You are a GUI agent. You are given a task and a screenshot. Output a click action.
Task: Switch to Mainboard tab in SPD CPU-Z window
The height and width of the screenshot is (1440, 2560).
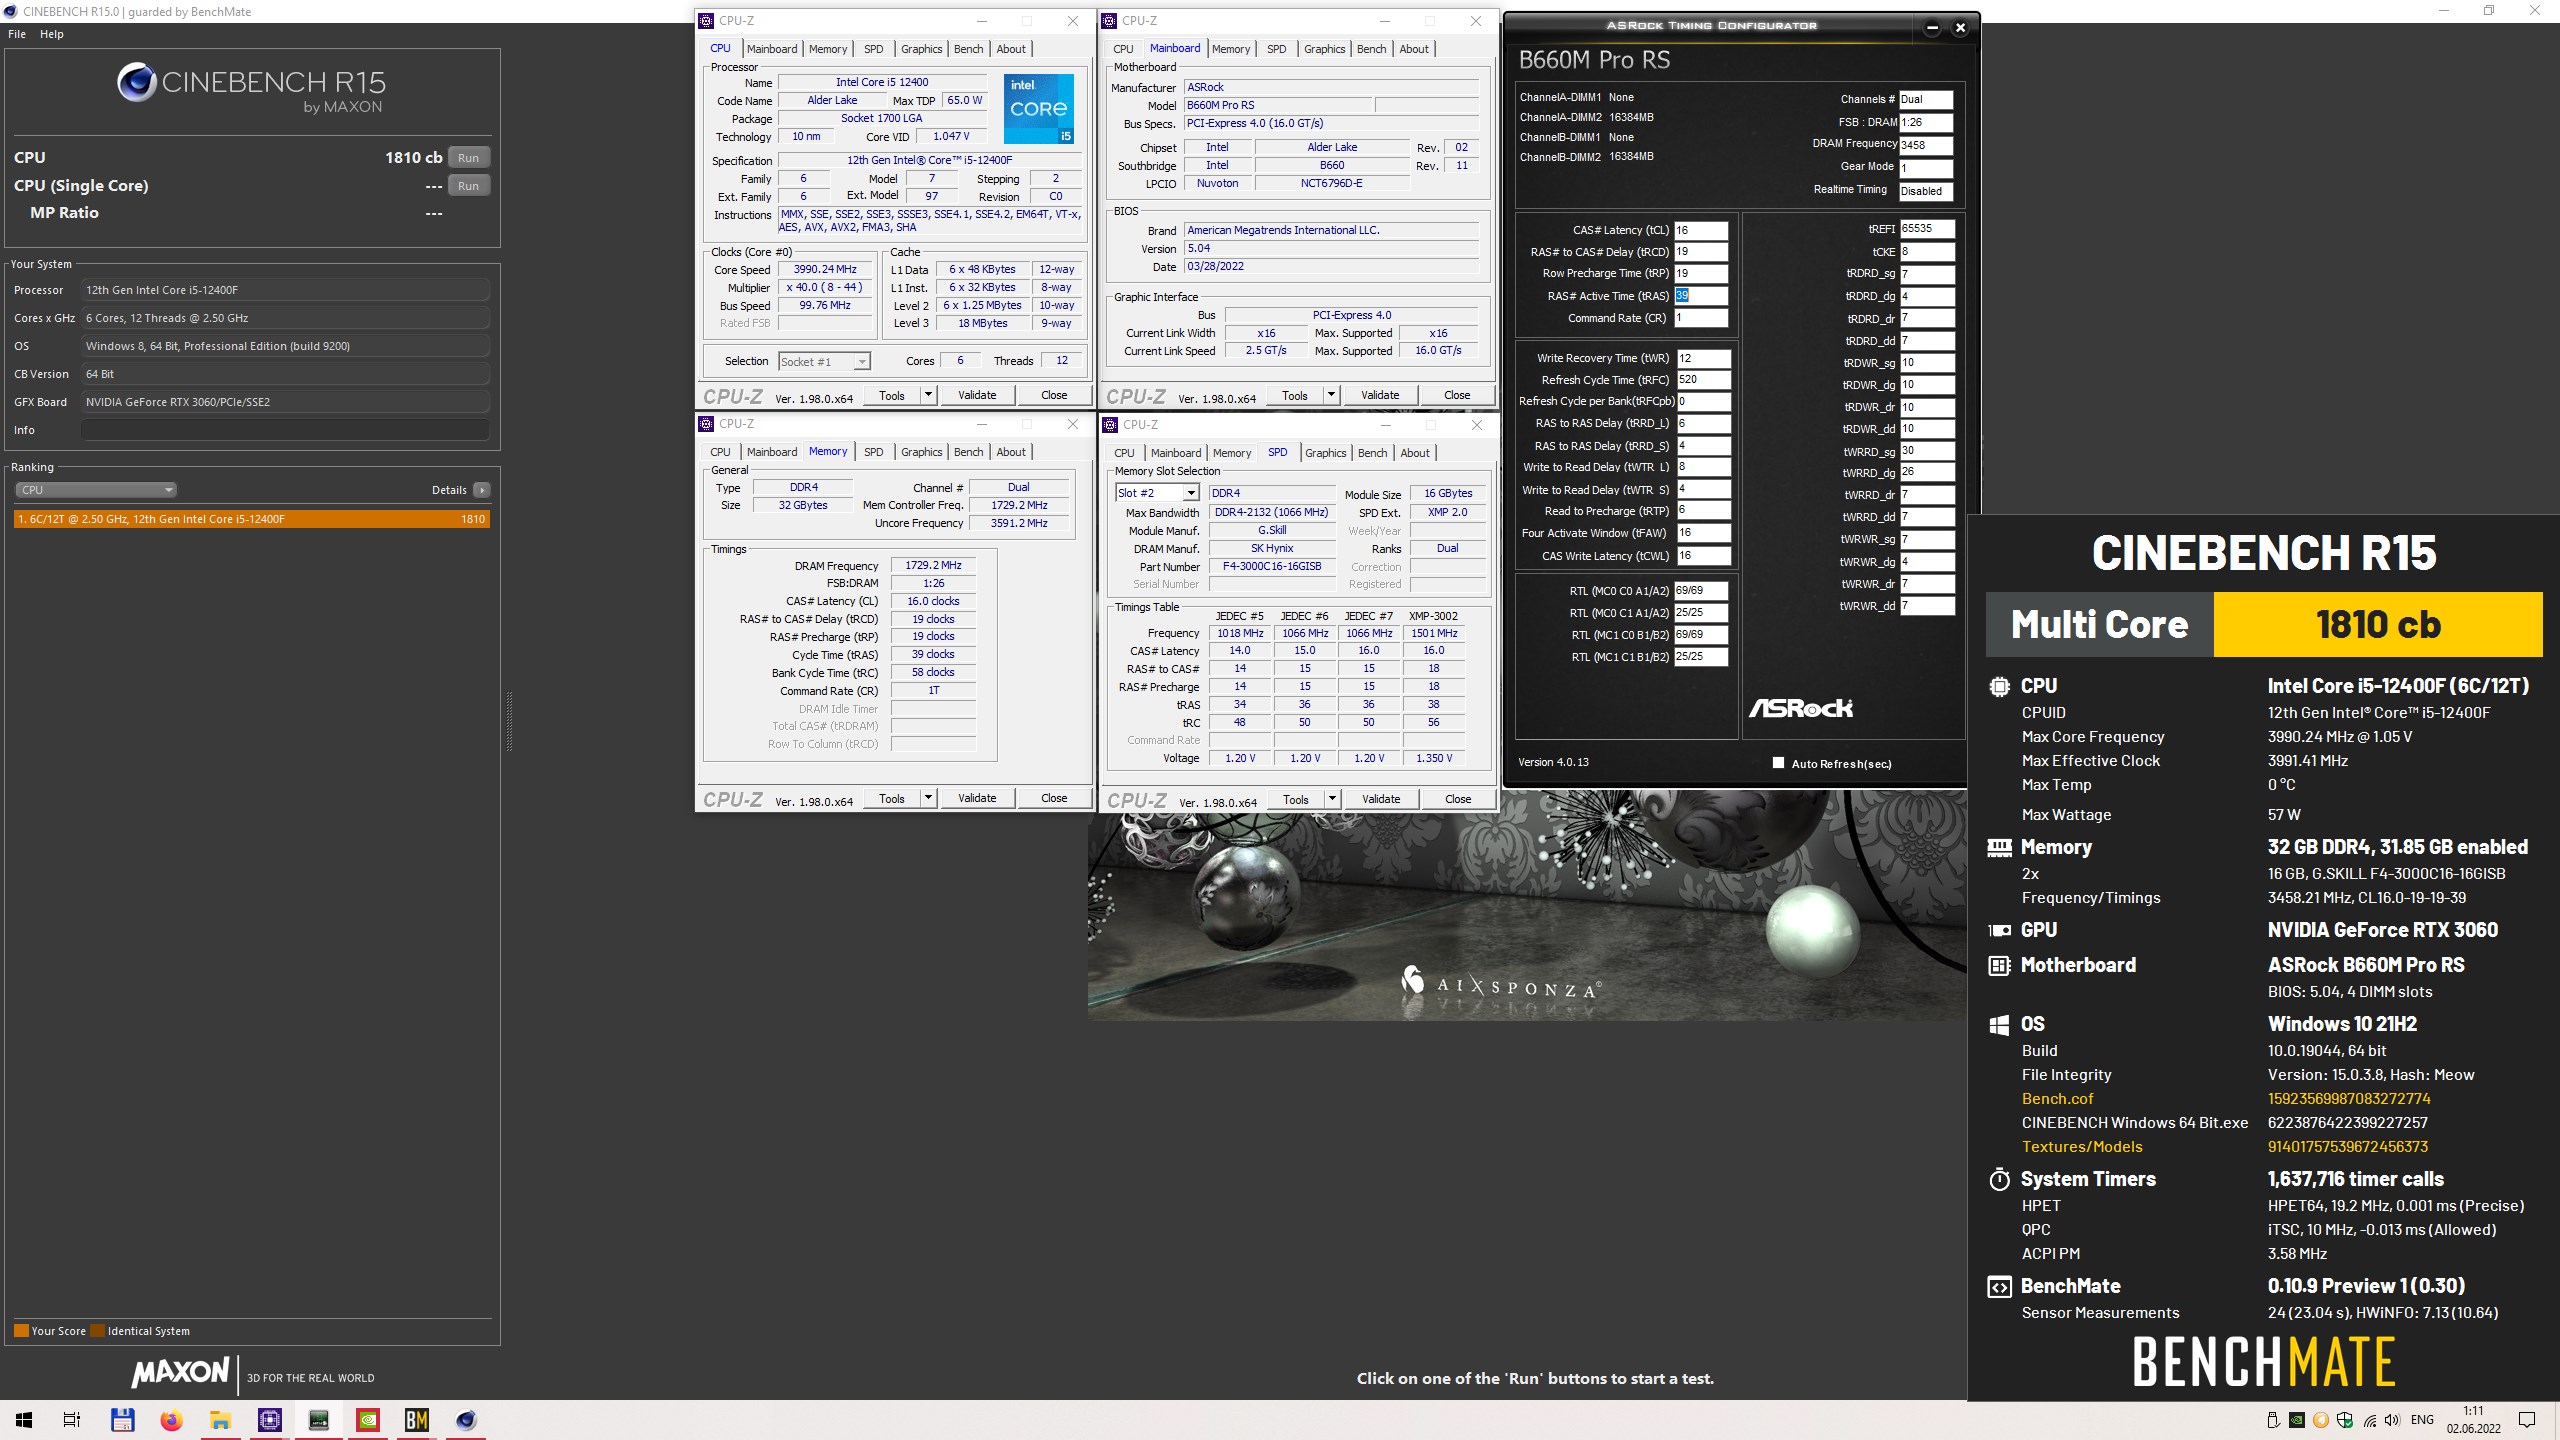tap(1175, 453)
